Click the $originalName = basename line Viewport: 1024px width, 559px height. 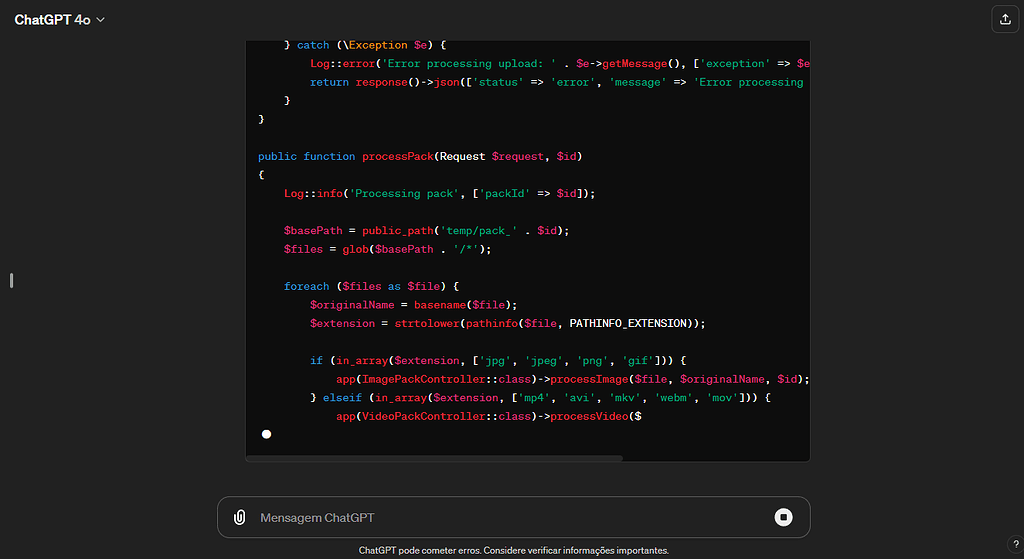tap(413, 304)
